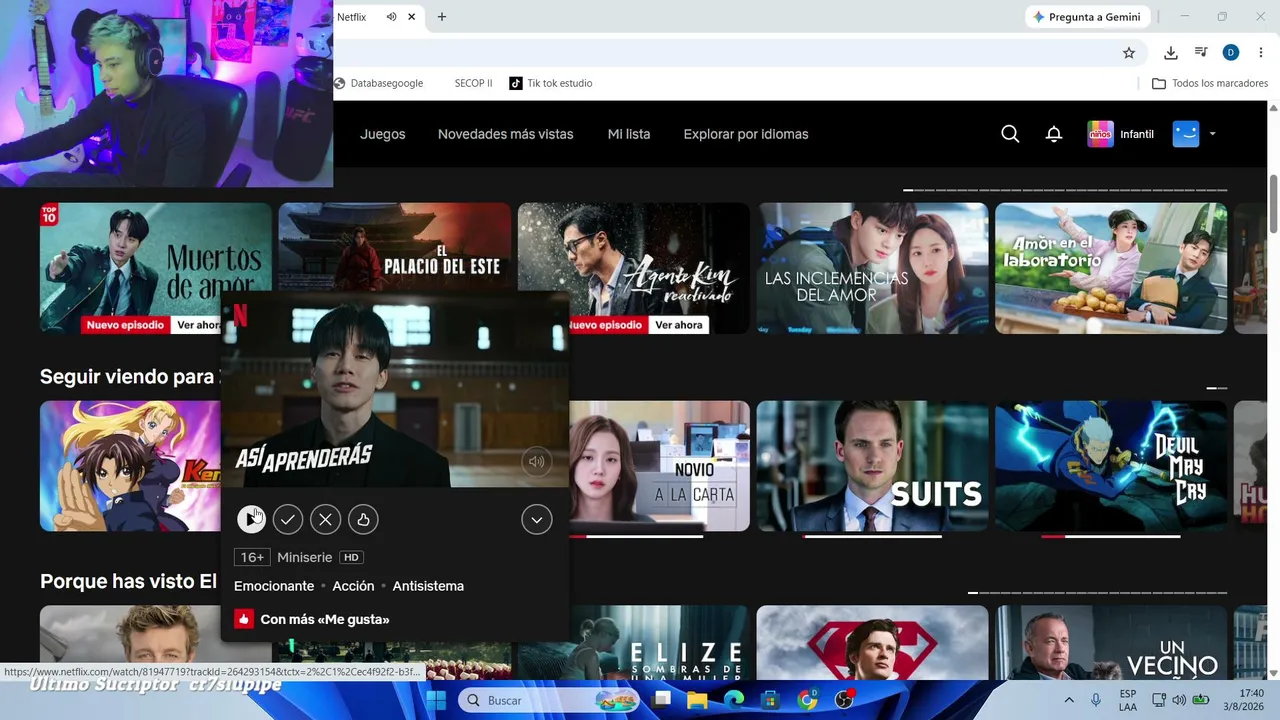Open a new browser tab
The width and height of the screenshot is (1280, 720).
click(x=442, y=17)
